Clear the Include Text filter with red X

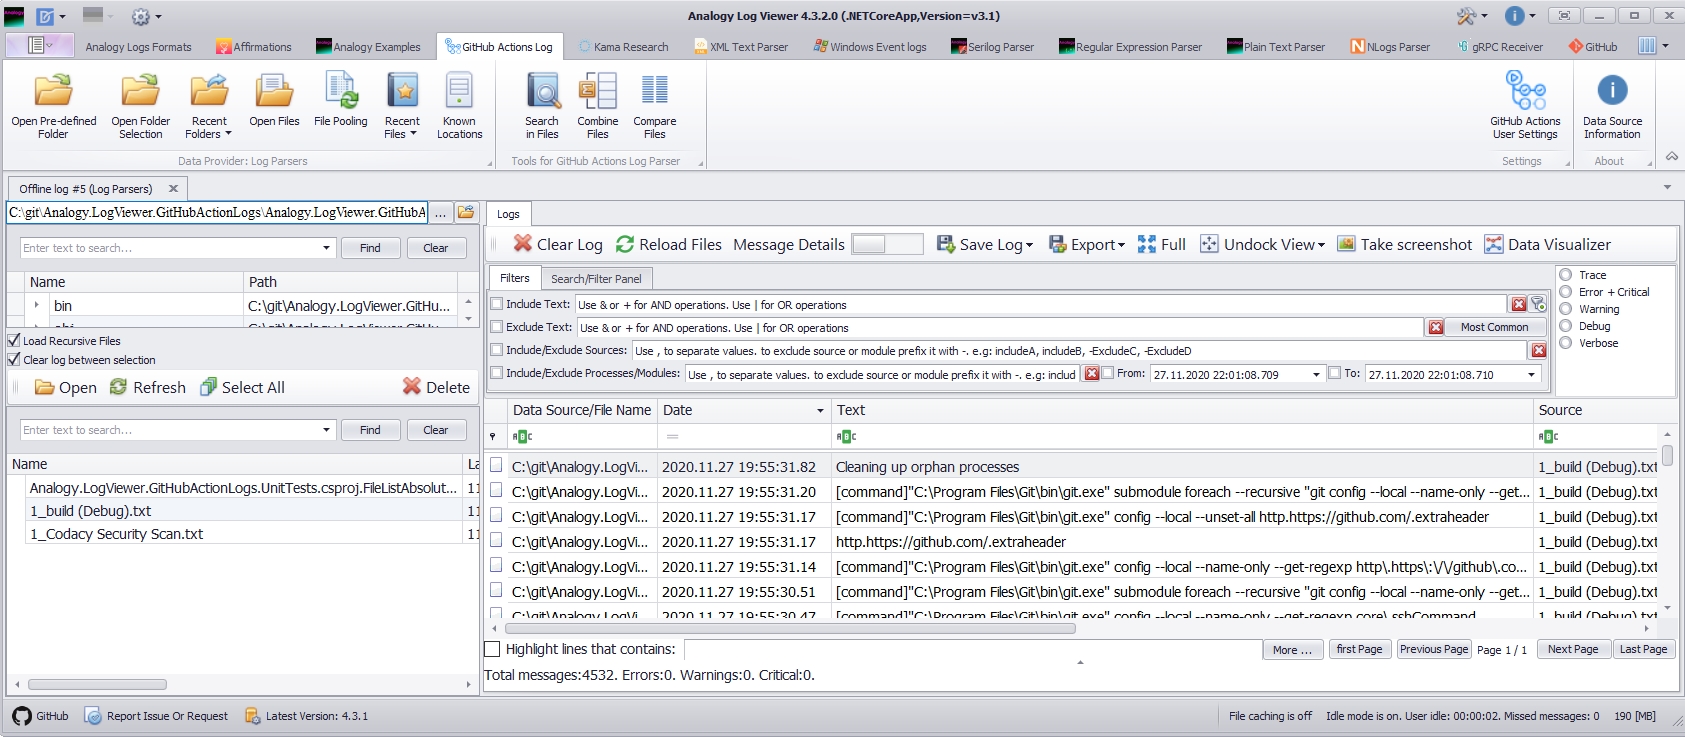1519,304
